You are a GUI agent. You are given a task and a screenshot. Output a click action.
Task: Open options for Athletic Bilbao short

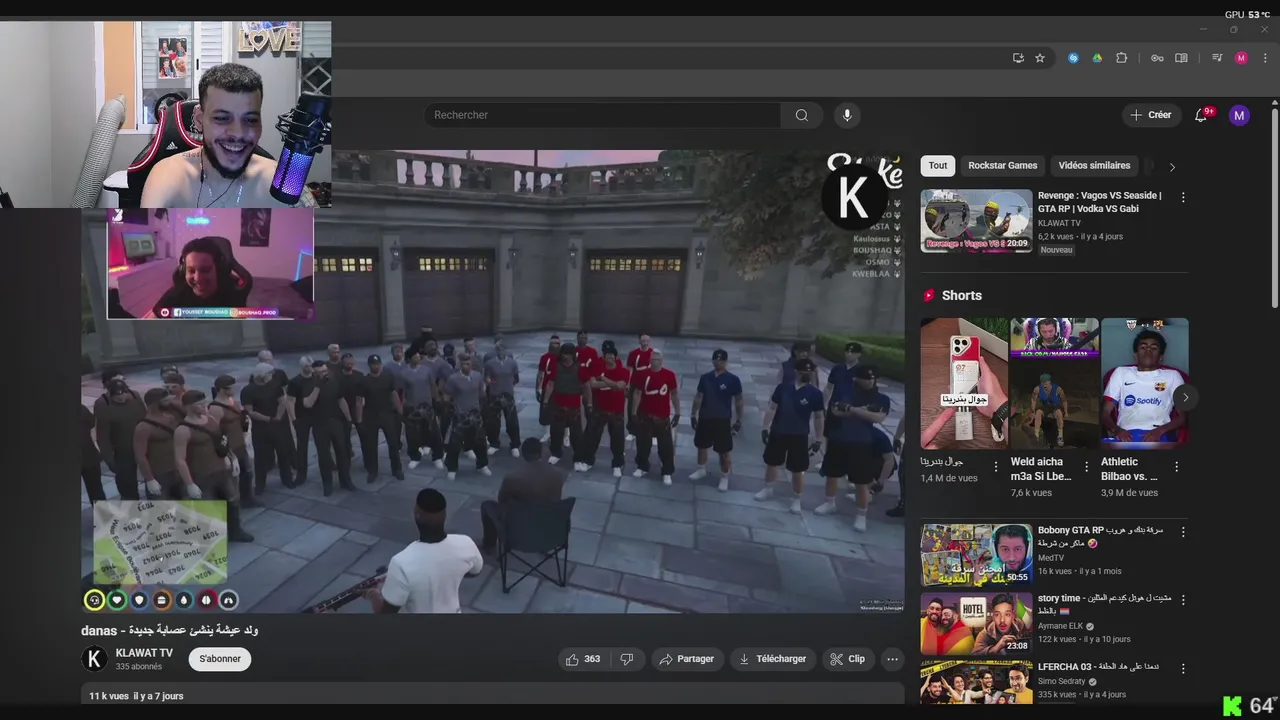coord(1176,467)
